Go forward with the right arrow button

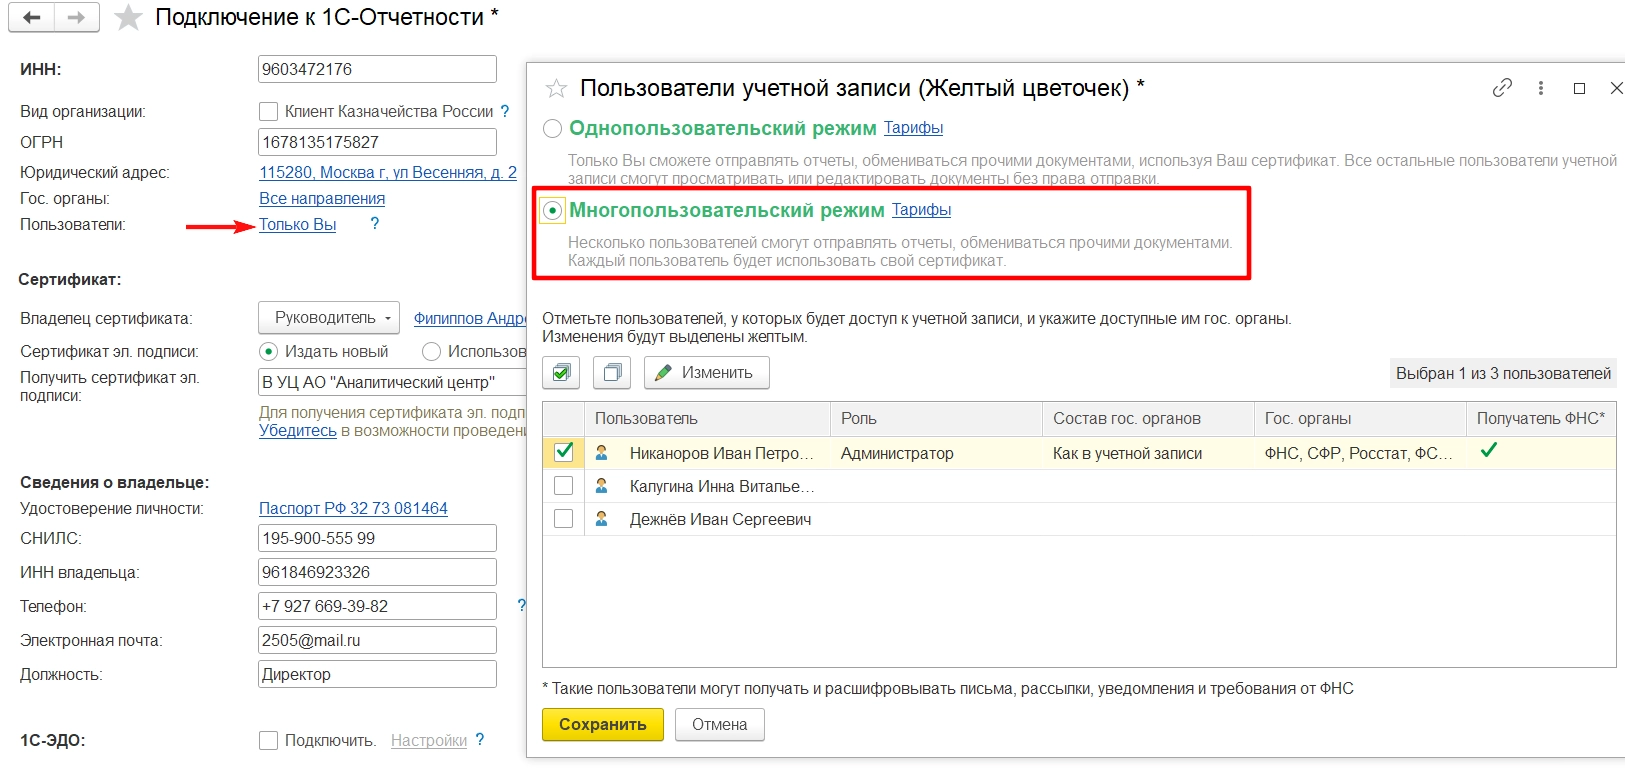pyautogui.click(x=76, y=17)
